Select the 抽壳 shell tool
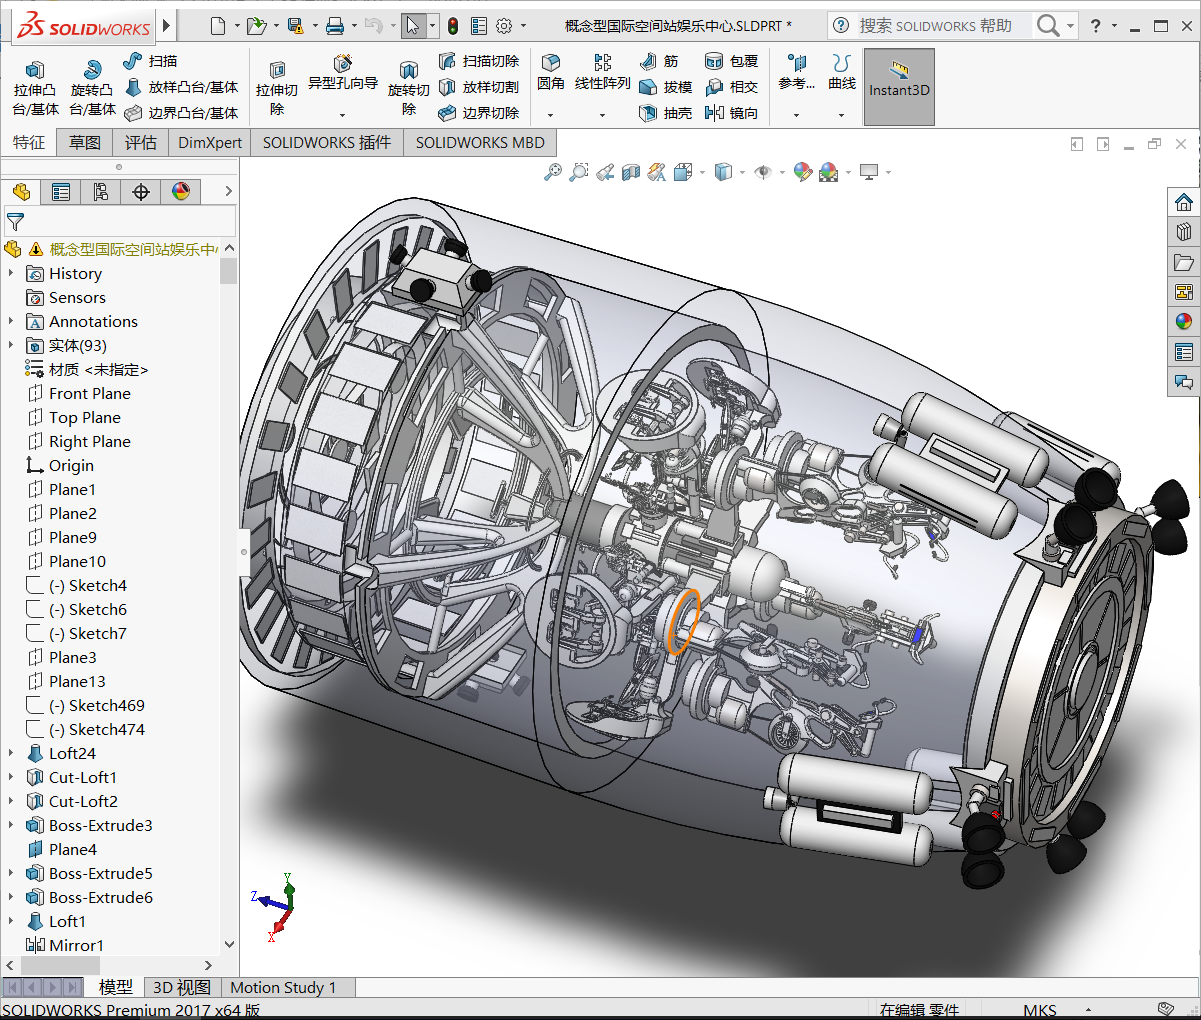The image size is (1201, 1020). [x=665, y=113]
